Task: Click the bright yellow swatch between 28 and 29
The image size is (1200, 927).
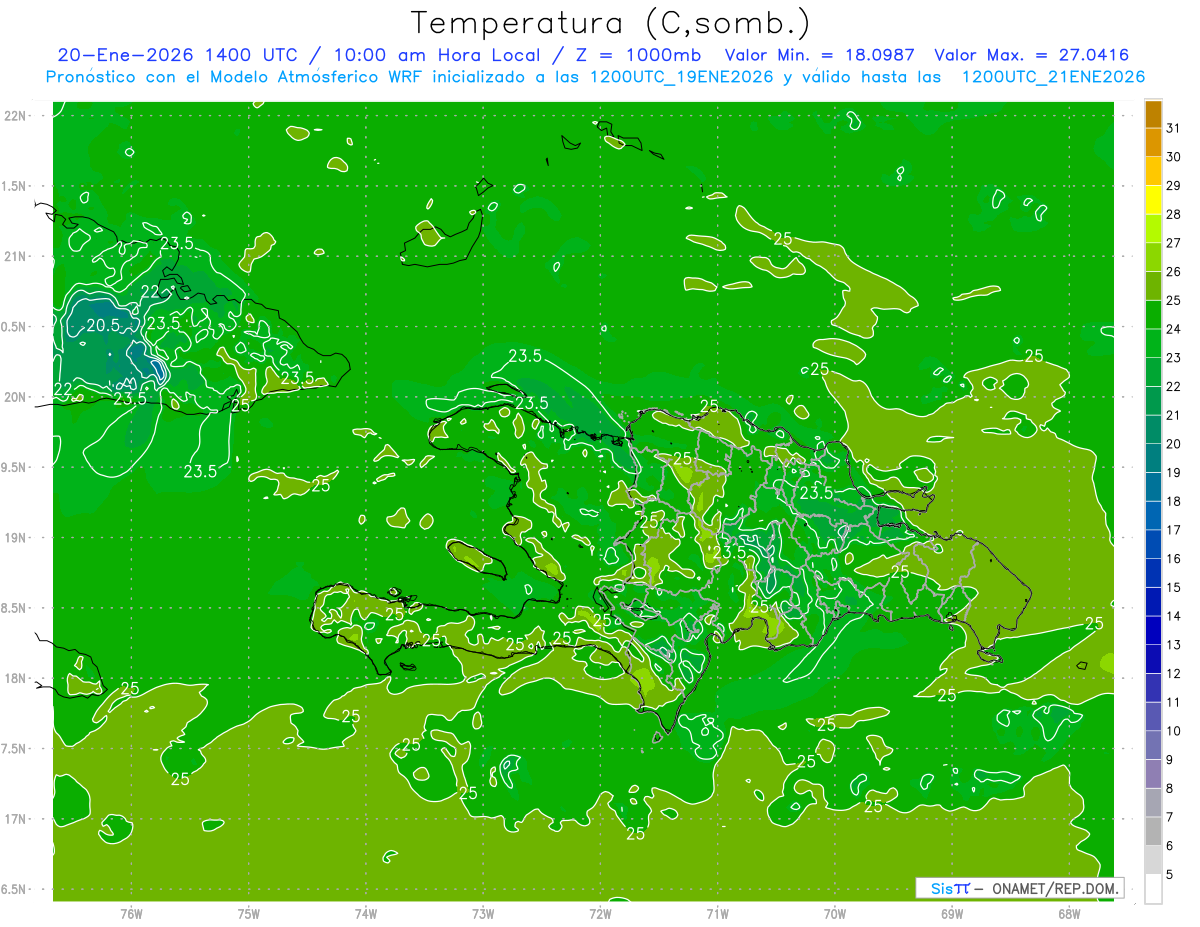Action: 1153,200
